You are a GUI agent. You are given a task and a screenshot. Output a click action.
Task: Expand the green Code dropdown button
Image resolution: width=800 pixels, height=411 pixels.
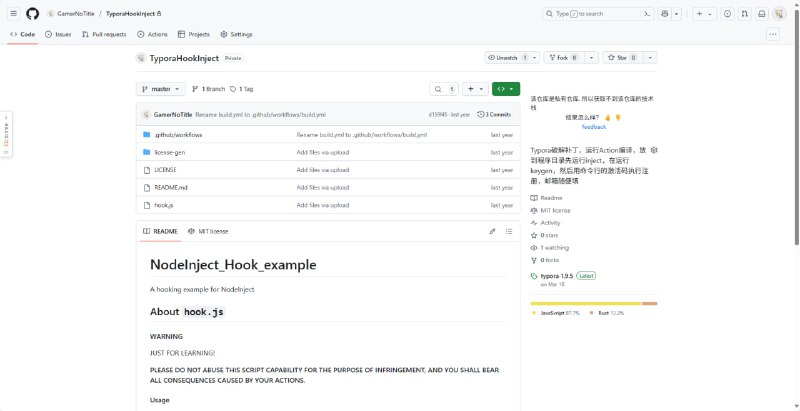(x=505, y=88)
